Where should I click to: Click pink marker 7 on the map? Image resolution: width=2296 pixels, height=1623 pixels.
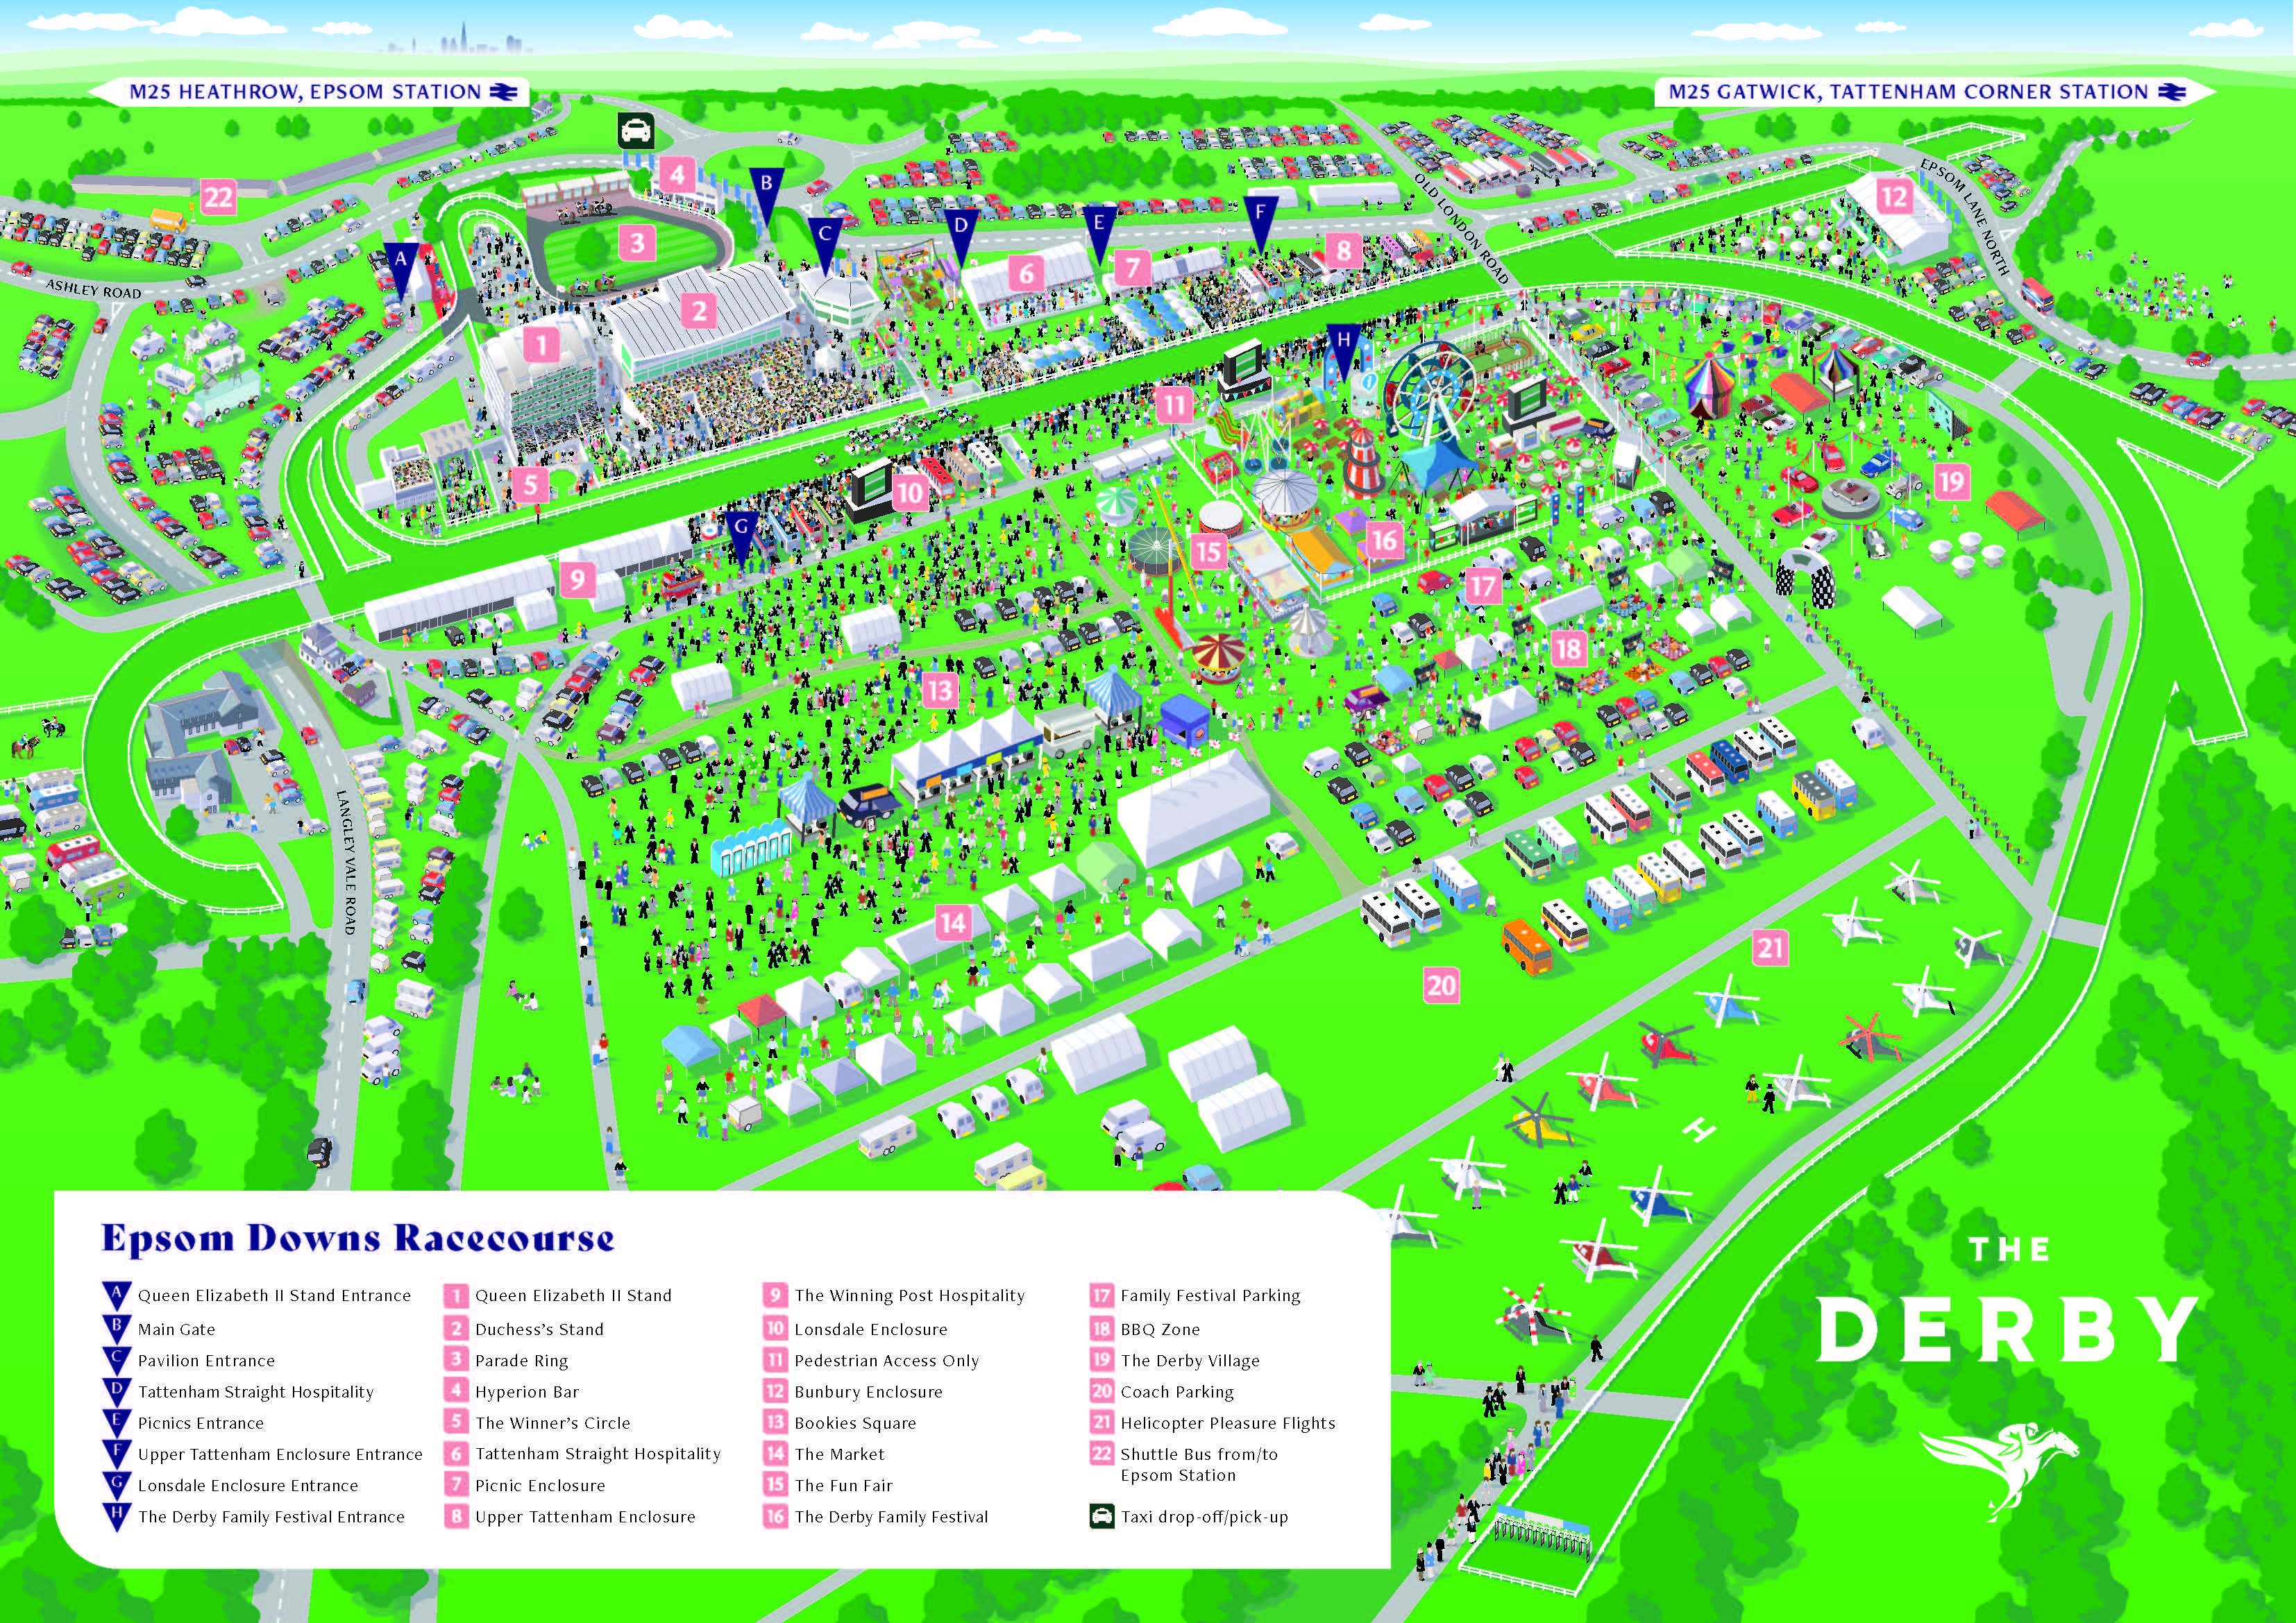click(x=1132, y=267)
